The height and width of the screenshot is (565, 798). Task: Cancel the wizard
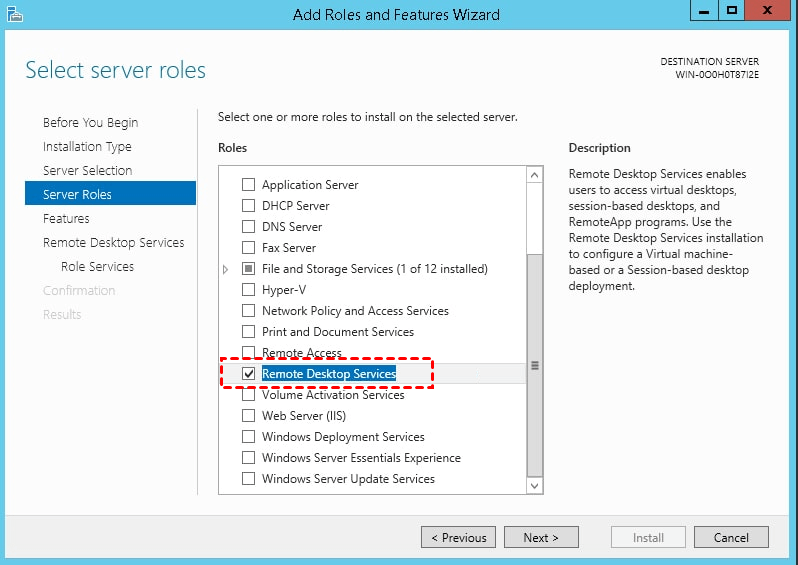pos(731,537)
